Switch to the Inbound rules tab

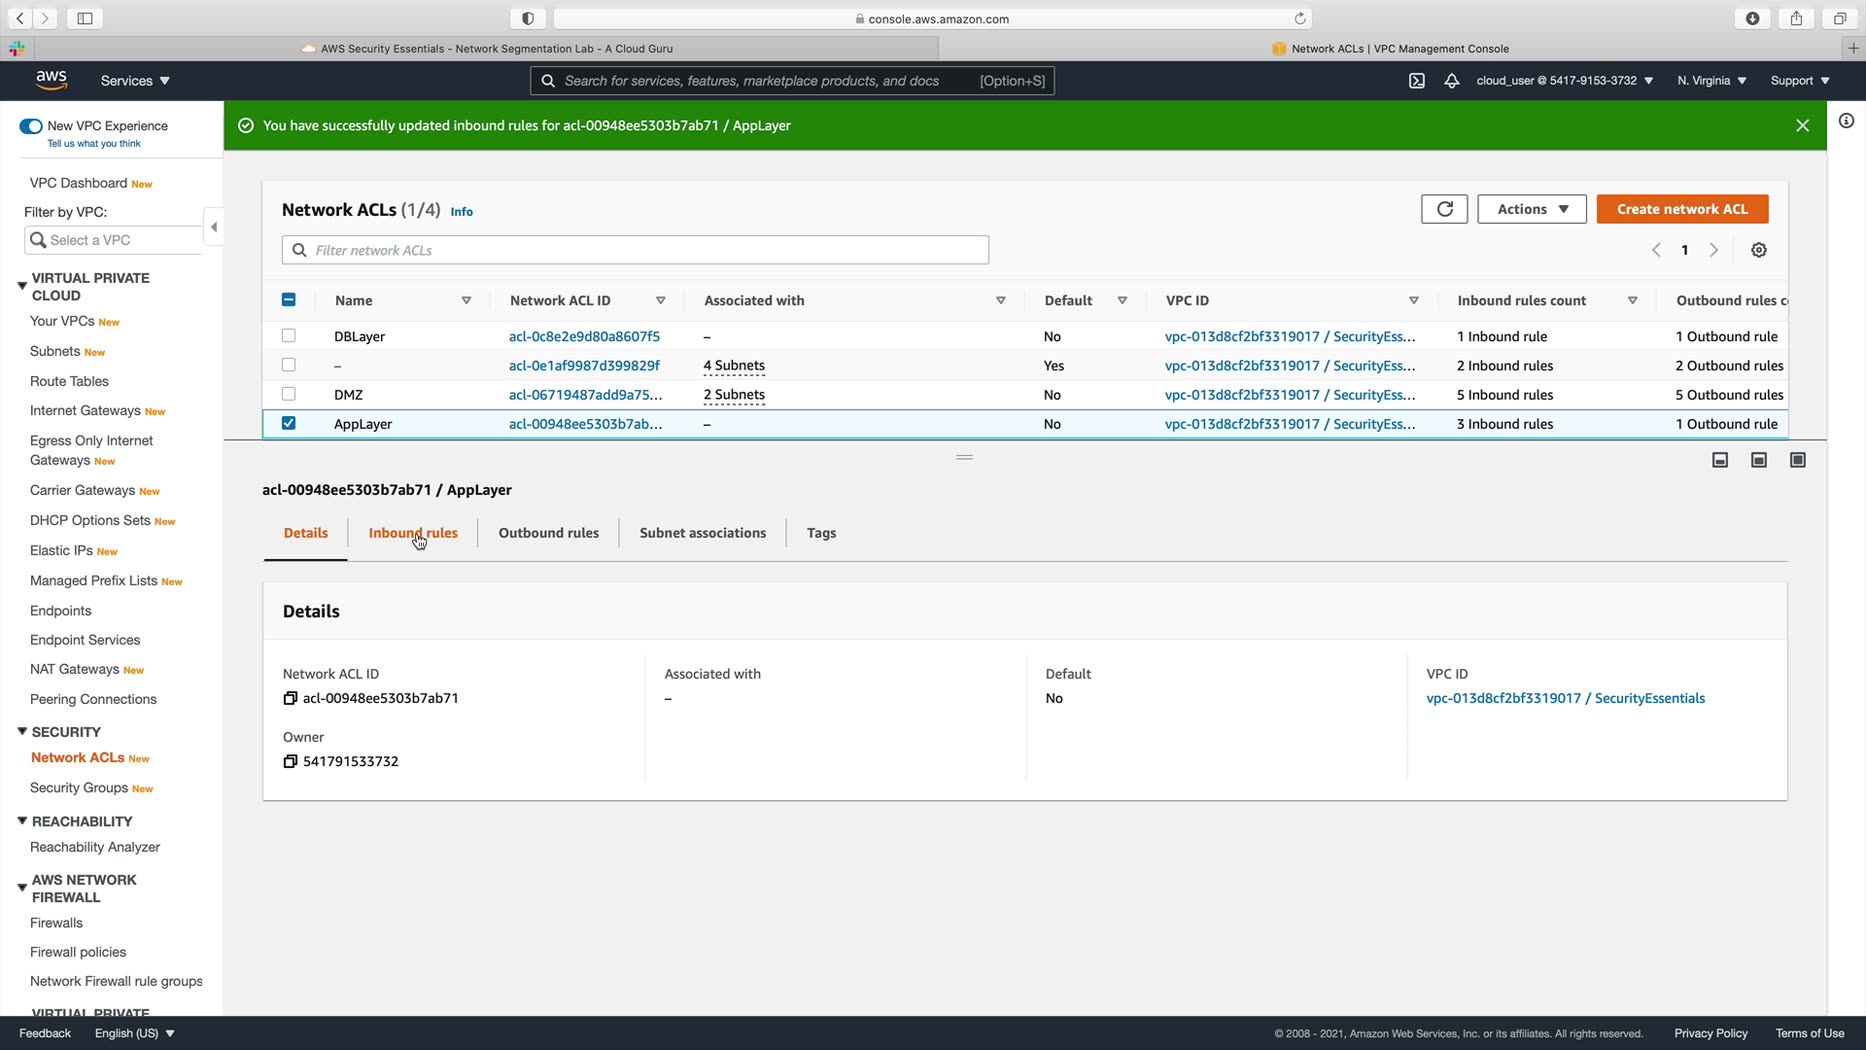(x=413, y=533)
